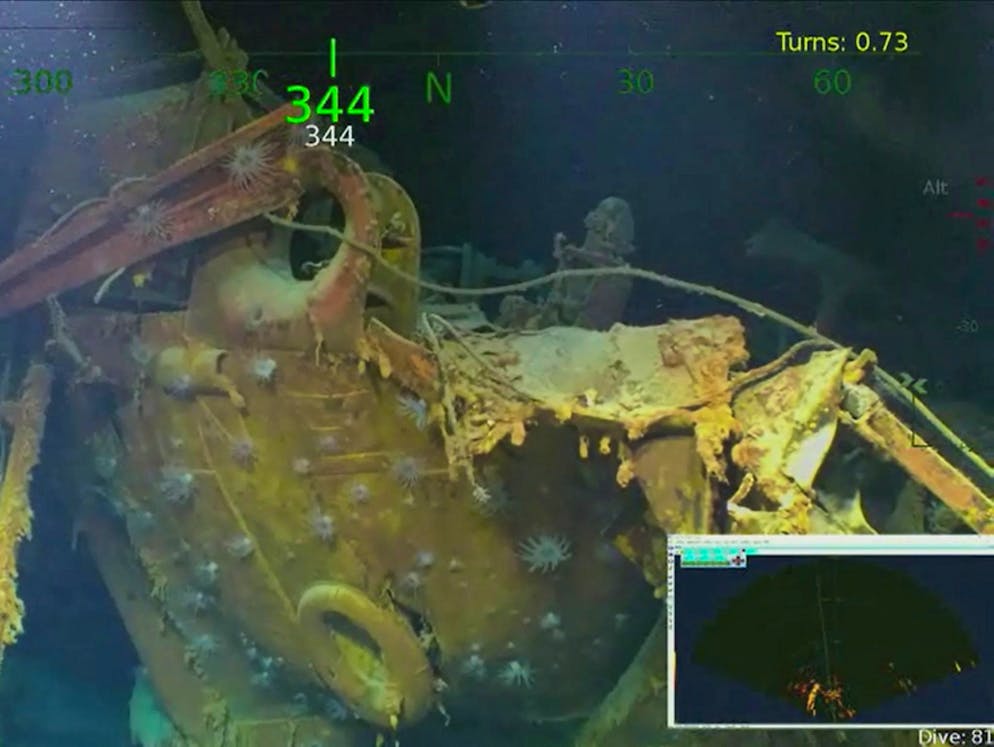This screenshot has height=747, width=994.
Task: Click the green heading tick above 344
Action: 331,58
